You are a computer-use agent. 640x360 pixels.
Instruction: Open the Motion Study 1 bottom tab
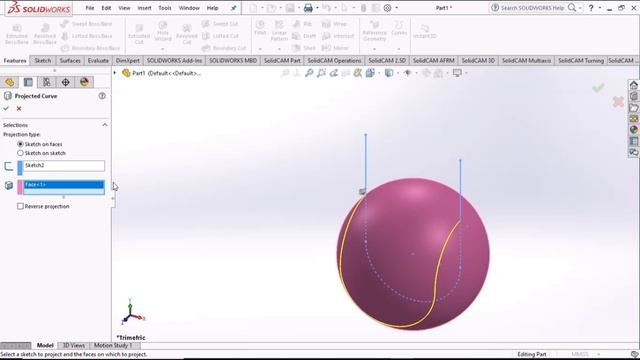(x=113, y=345)
